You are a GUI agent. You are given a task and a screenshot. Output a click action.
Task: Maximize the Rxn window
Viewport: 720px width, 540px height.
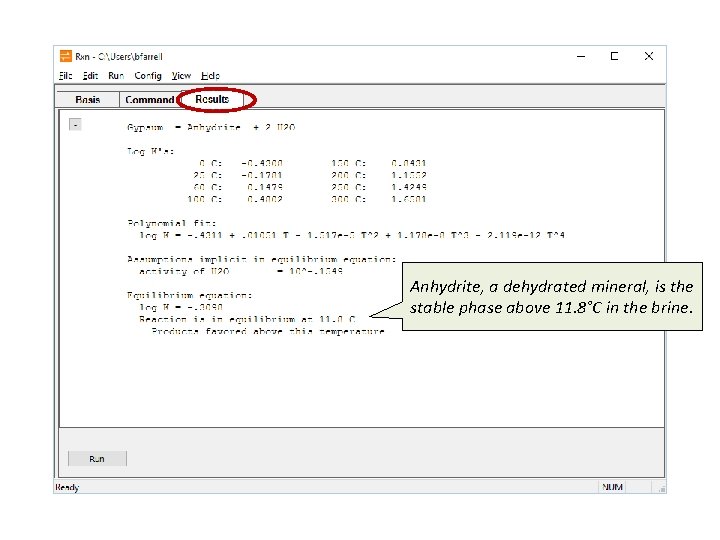(614, 56)
